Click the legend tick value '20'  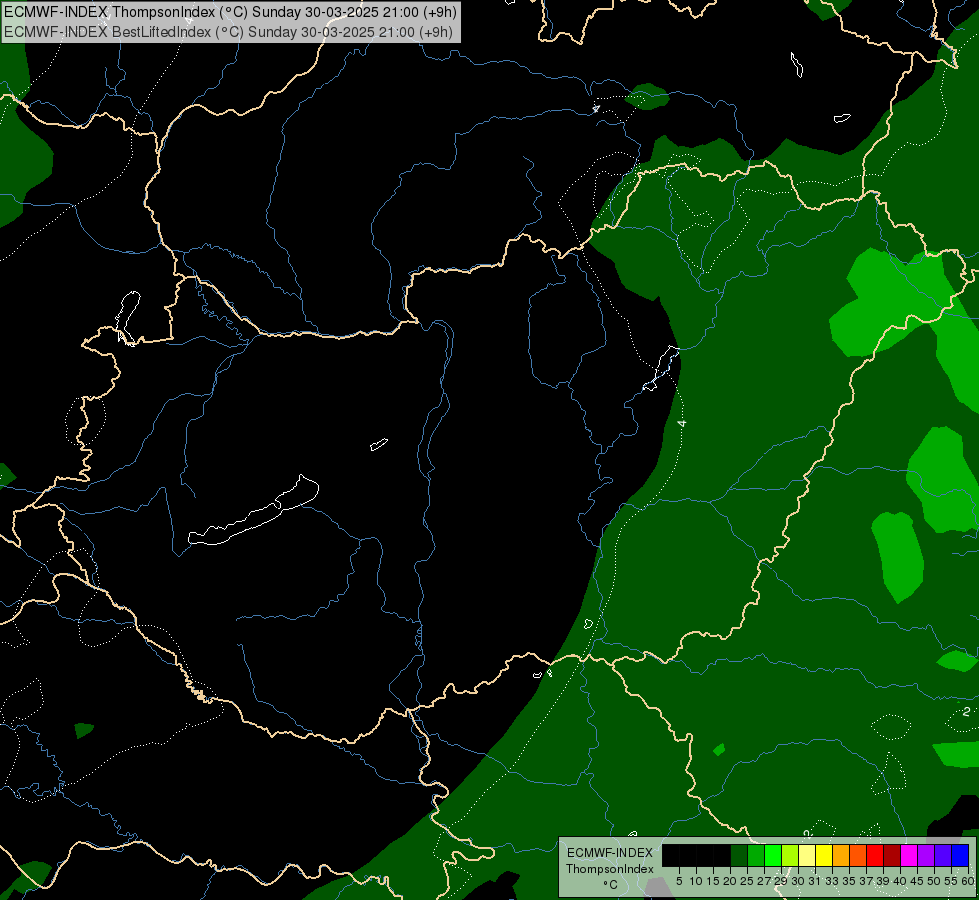[x=730, y=881]
